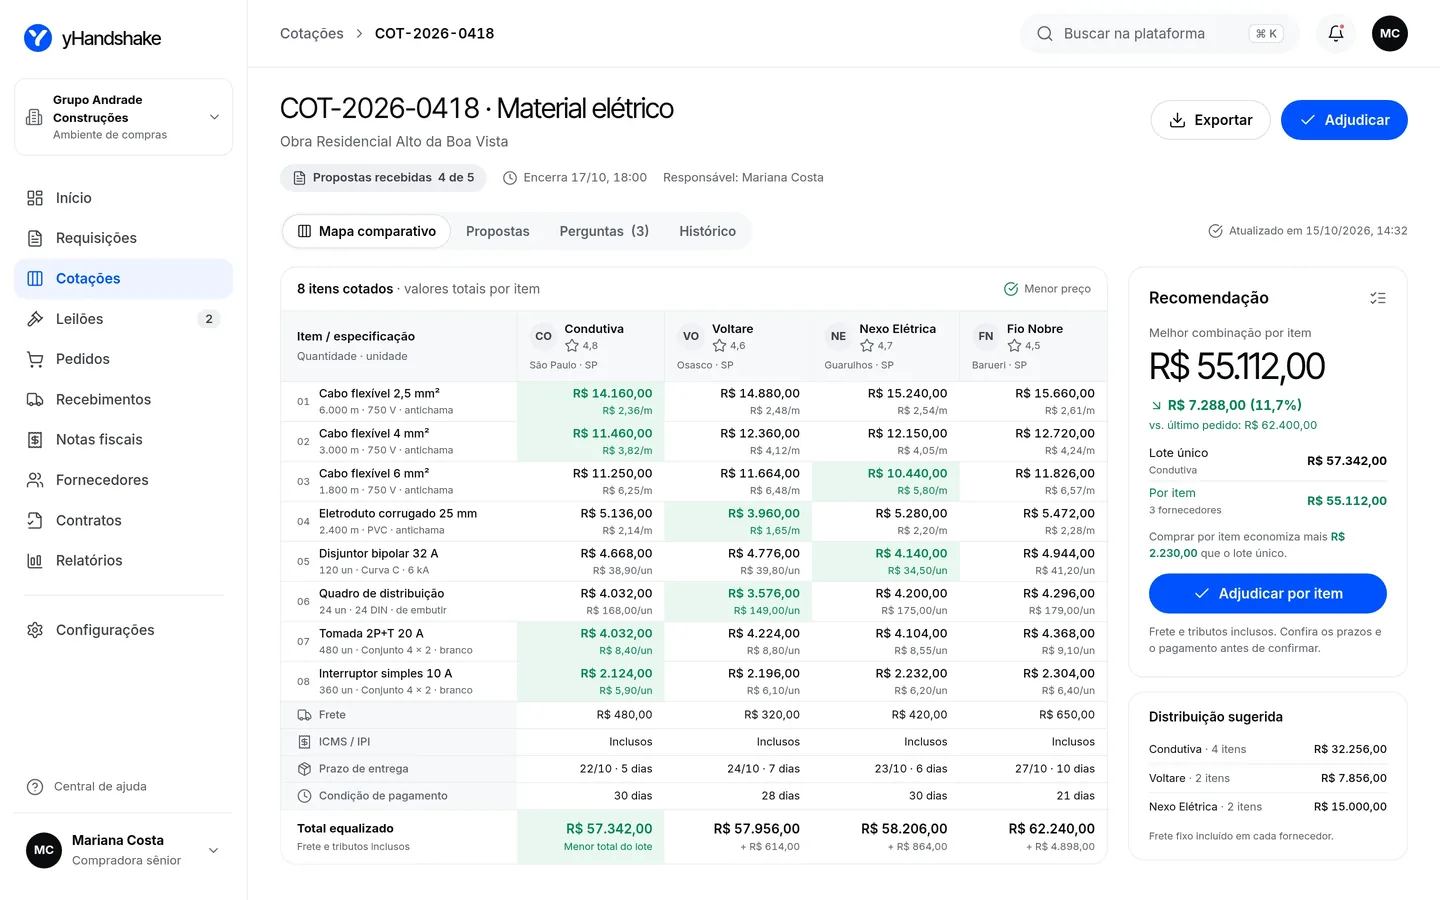Click the Adjudicar button
Viewport: 1440px width, 900px height.
(x=1344, y=120)
